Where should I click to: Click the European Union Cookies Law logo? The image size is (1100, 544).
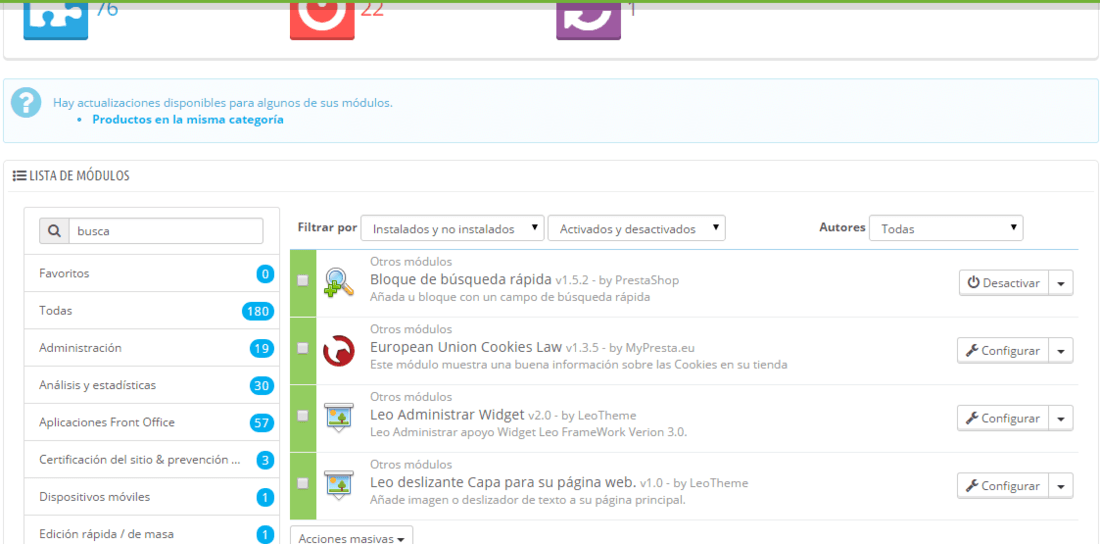[x=339, y=350]
